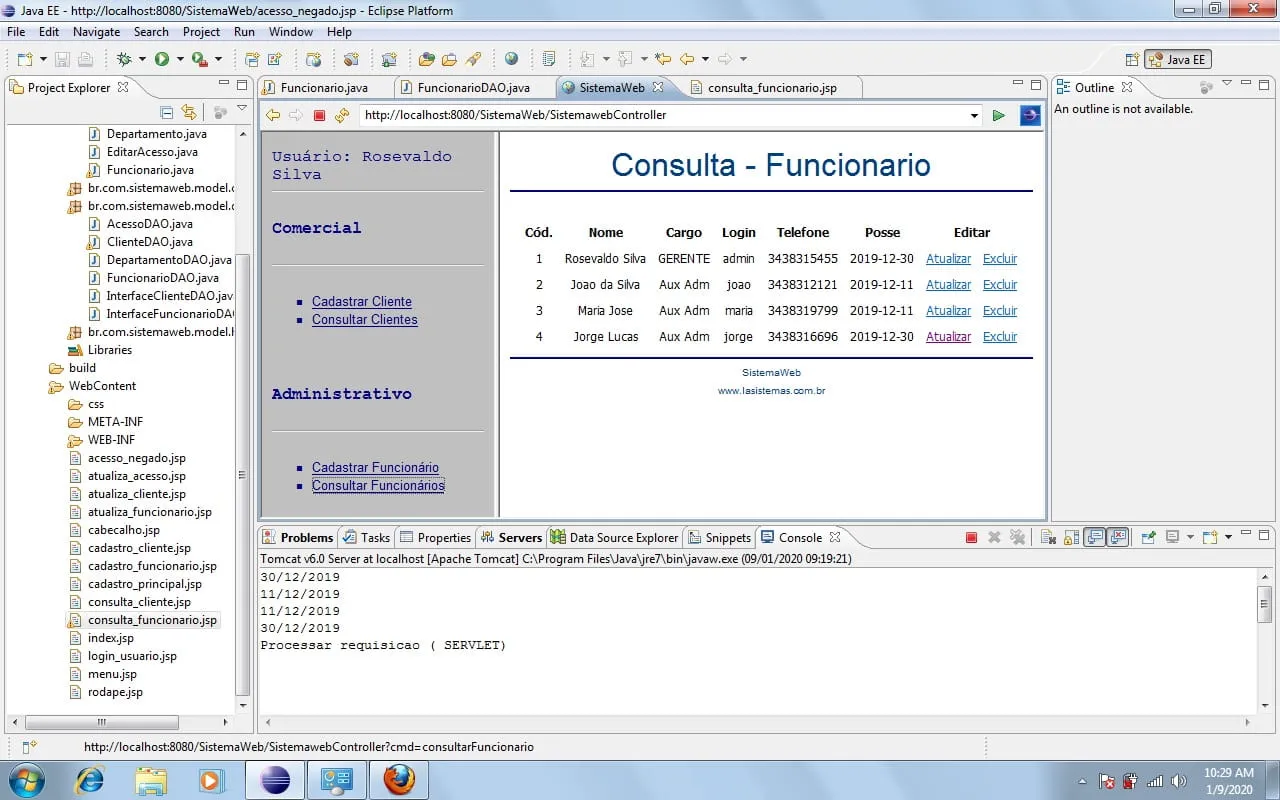
Task: Stop loading page with browser red square
Action: (320, 116)
